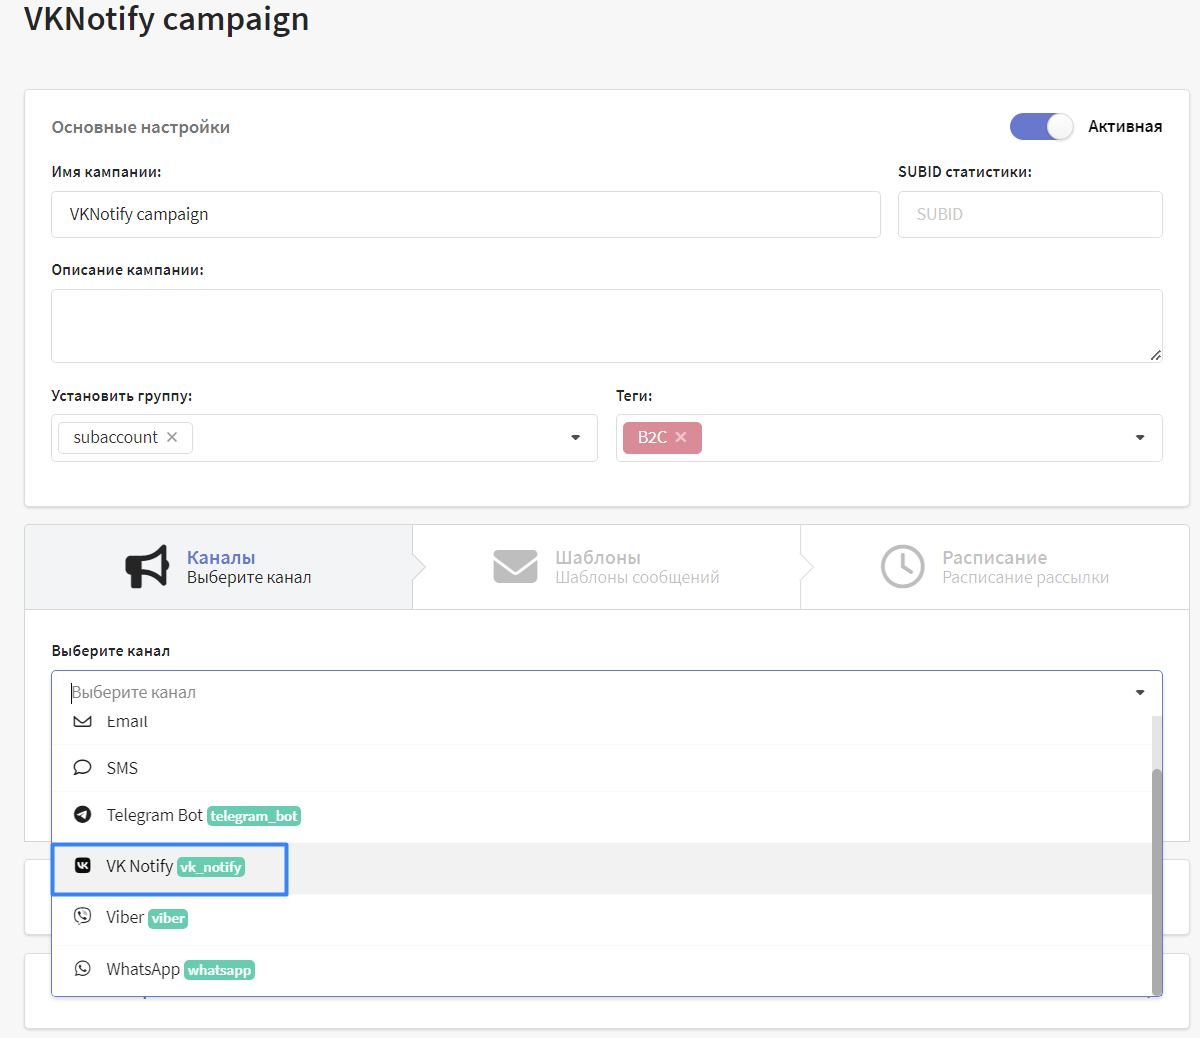
Task: Click the B2C tag label
Action: pyautogui.click(x=652, y=437)
